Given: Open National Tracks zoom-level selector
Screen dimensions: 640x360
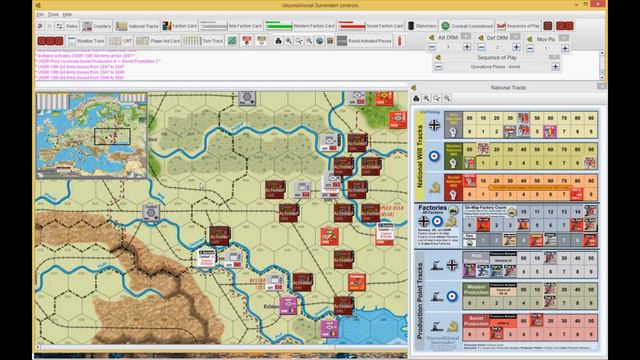Looking at the screenshot, I should (437, 98).
